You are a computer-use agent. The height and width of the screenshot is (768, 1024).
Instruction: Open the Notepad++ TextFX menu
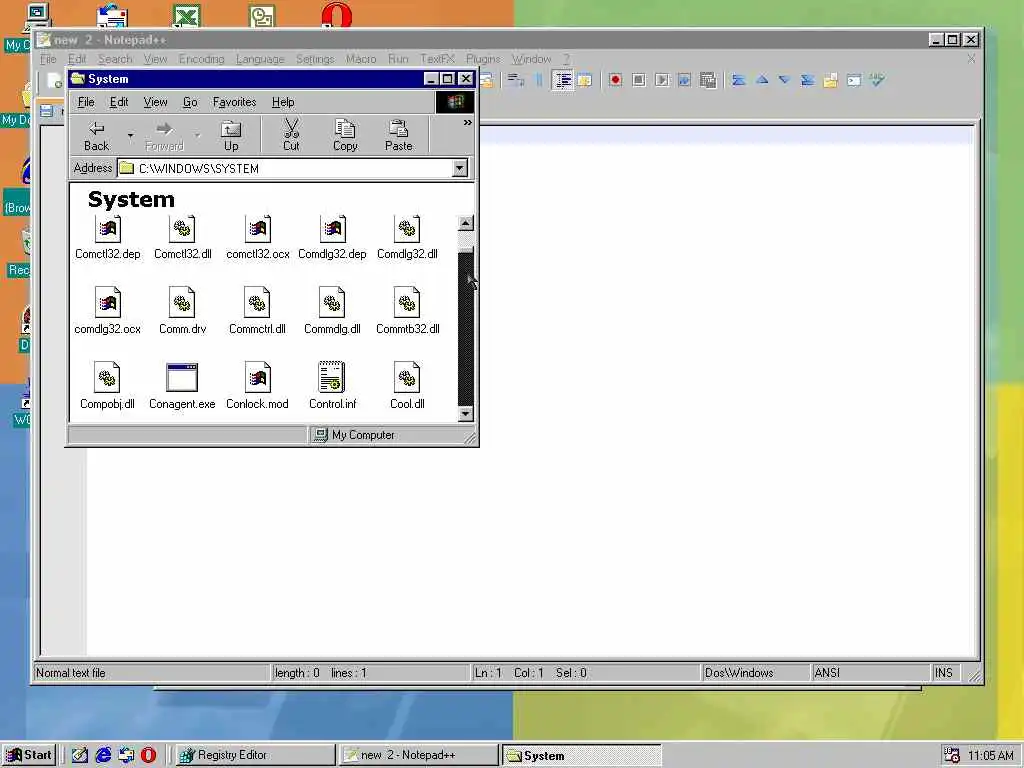437,59
